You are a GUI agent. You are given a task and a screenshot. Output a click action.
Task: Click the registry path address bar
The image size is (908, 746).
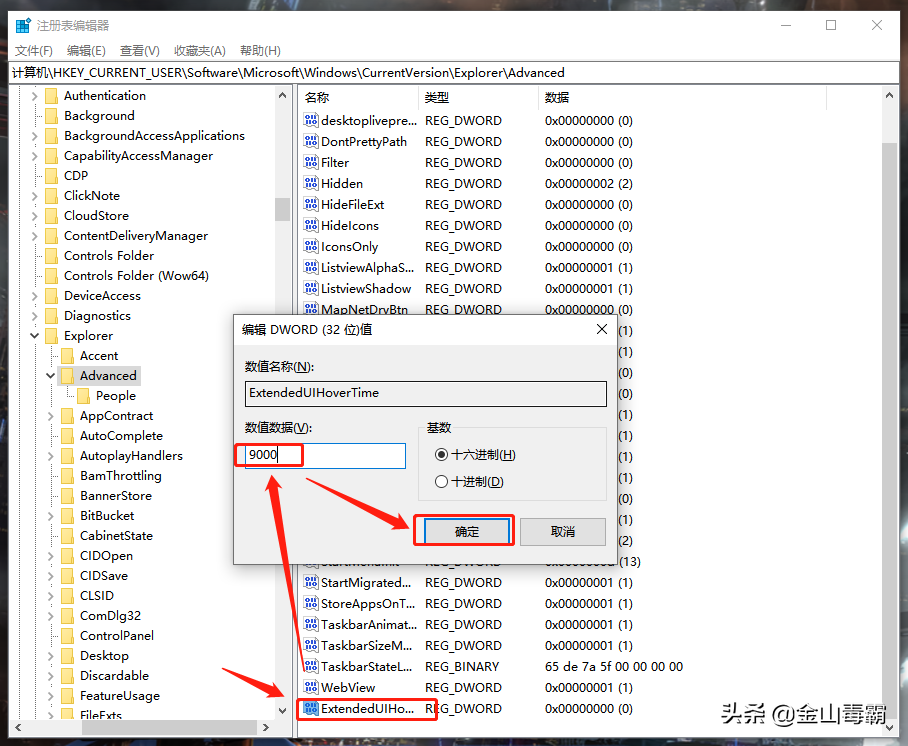point(453,73)
